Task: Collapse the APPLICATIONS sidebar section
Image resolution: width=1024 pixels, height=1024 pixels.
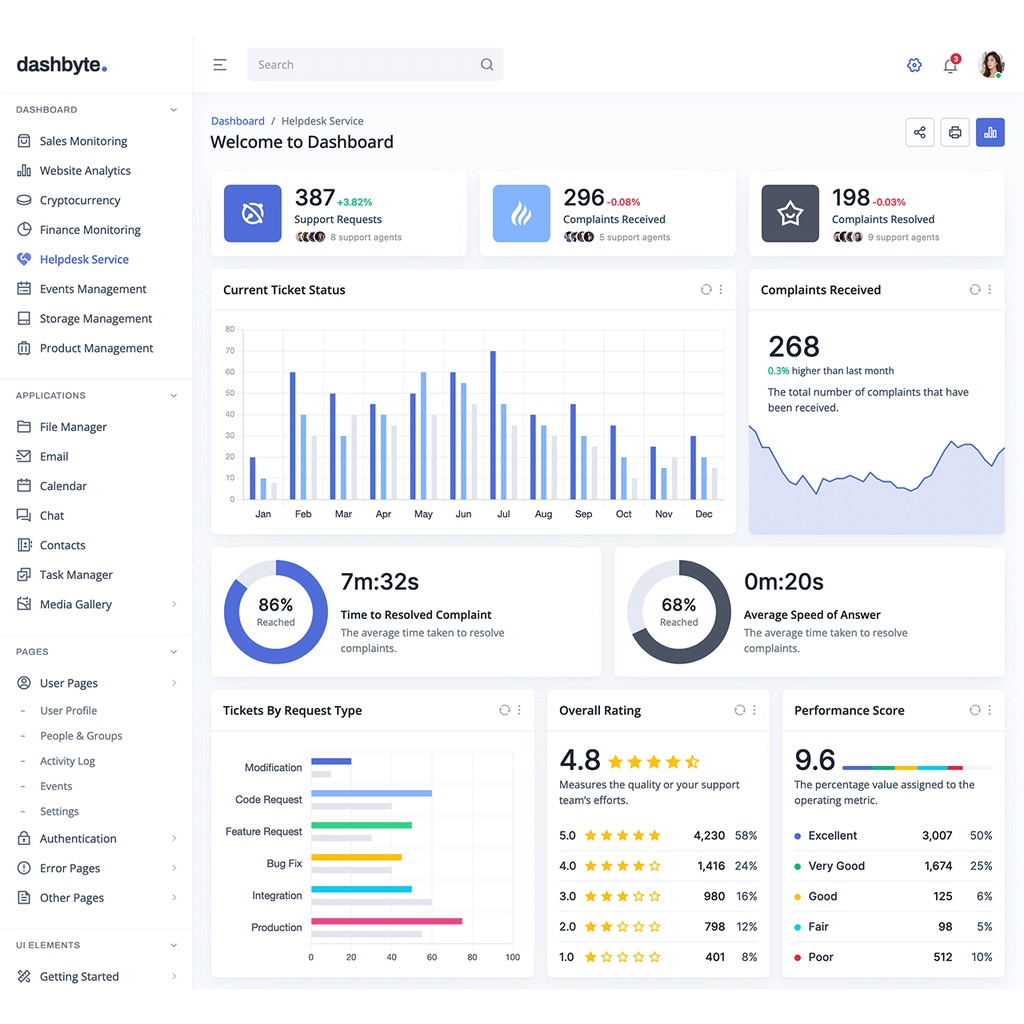Action: pos(174,395)
